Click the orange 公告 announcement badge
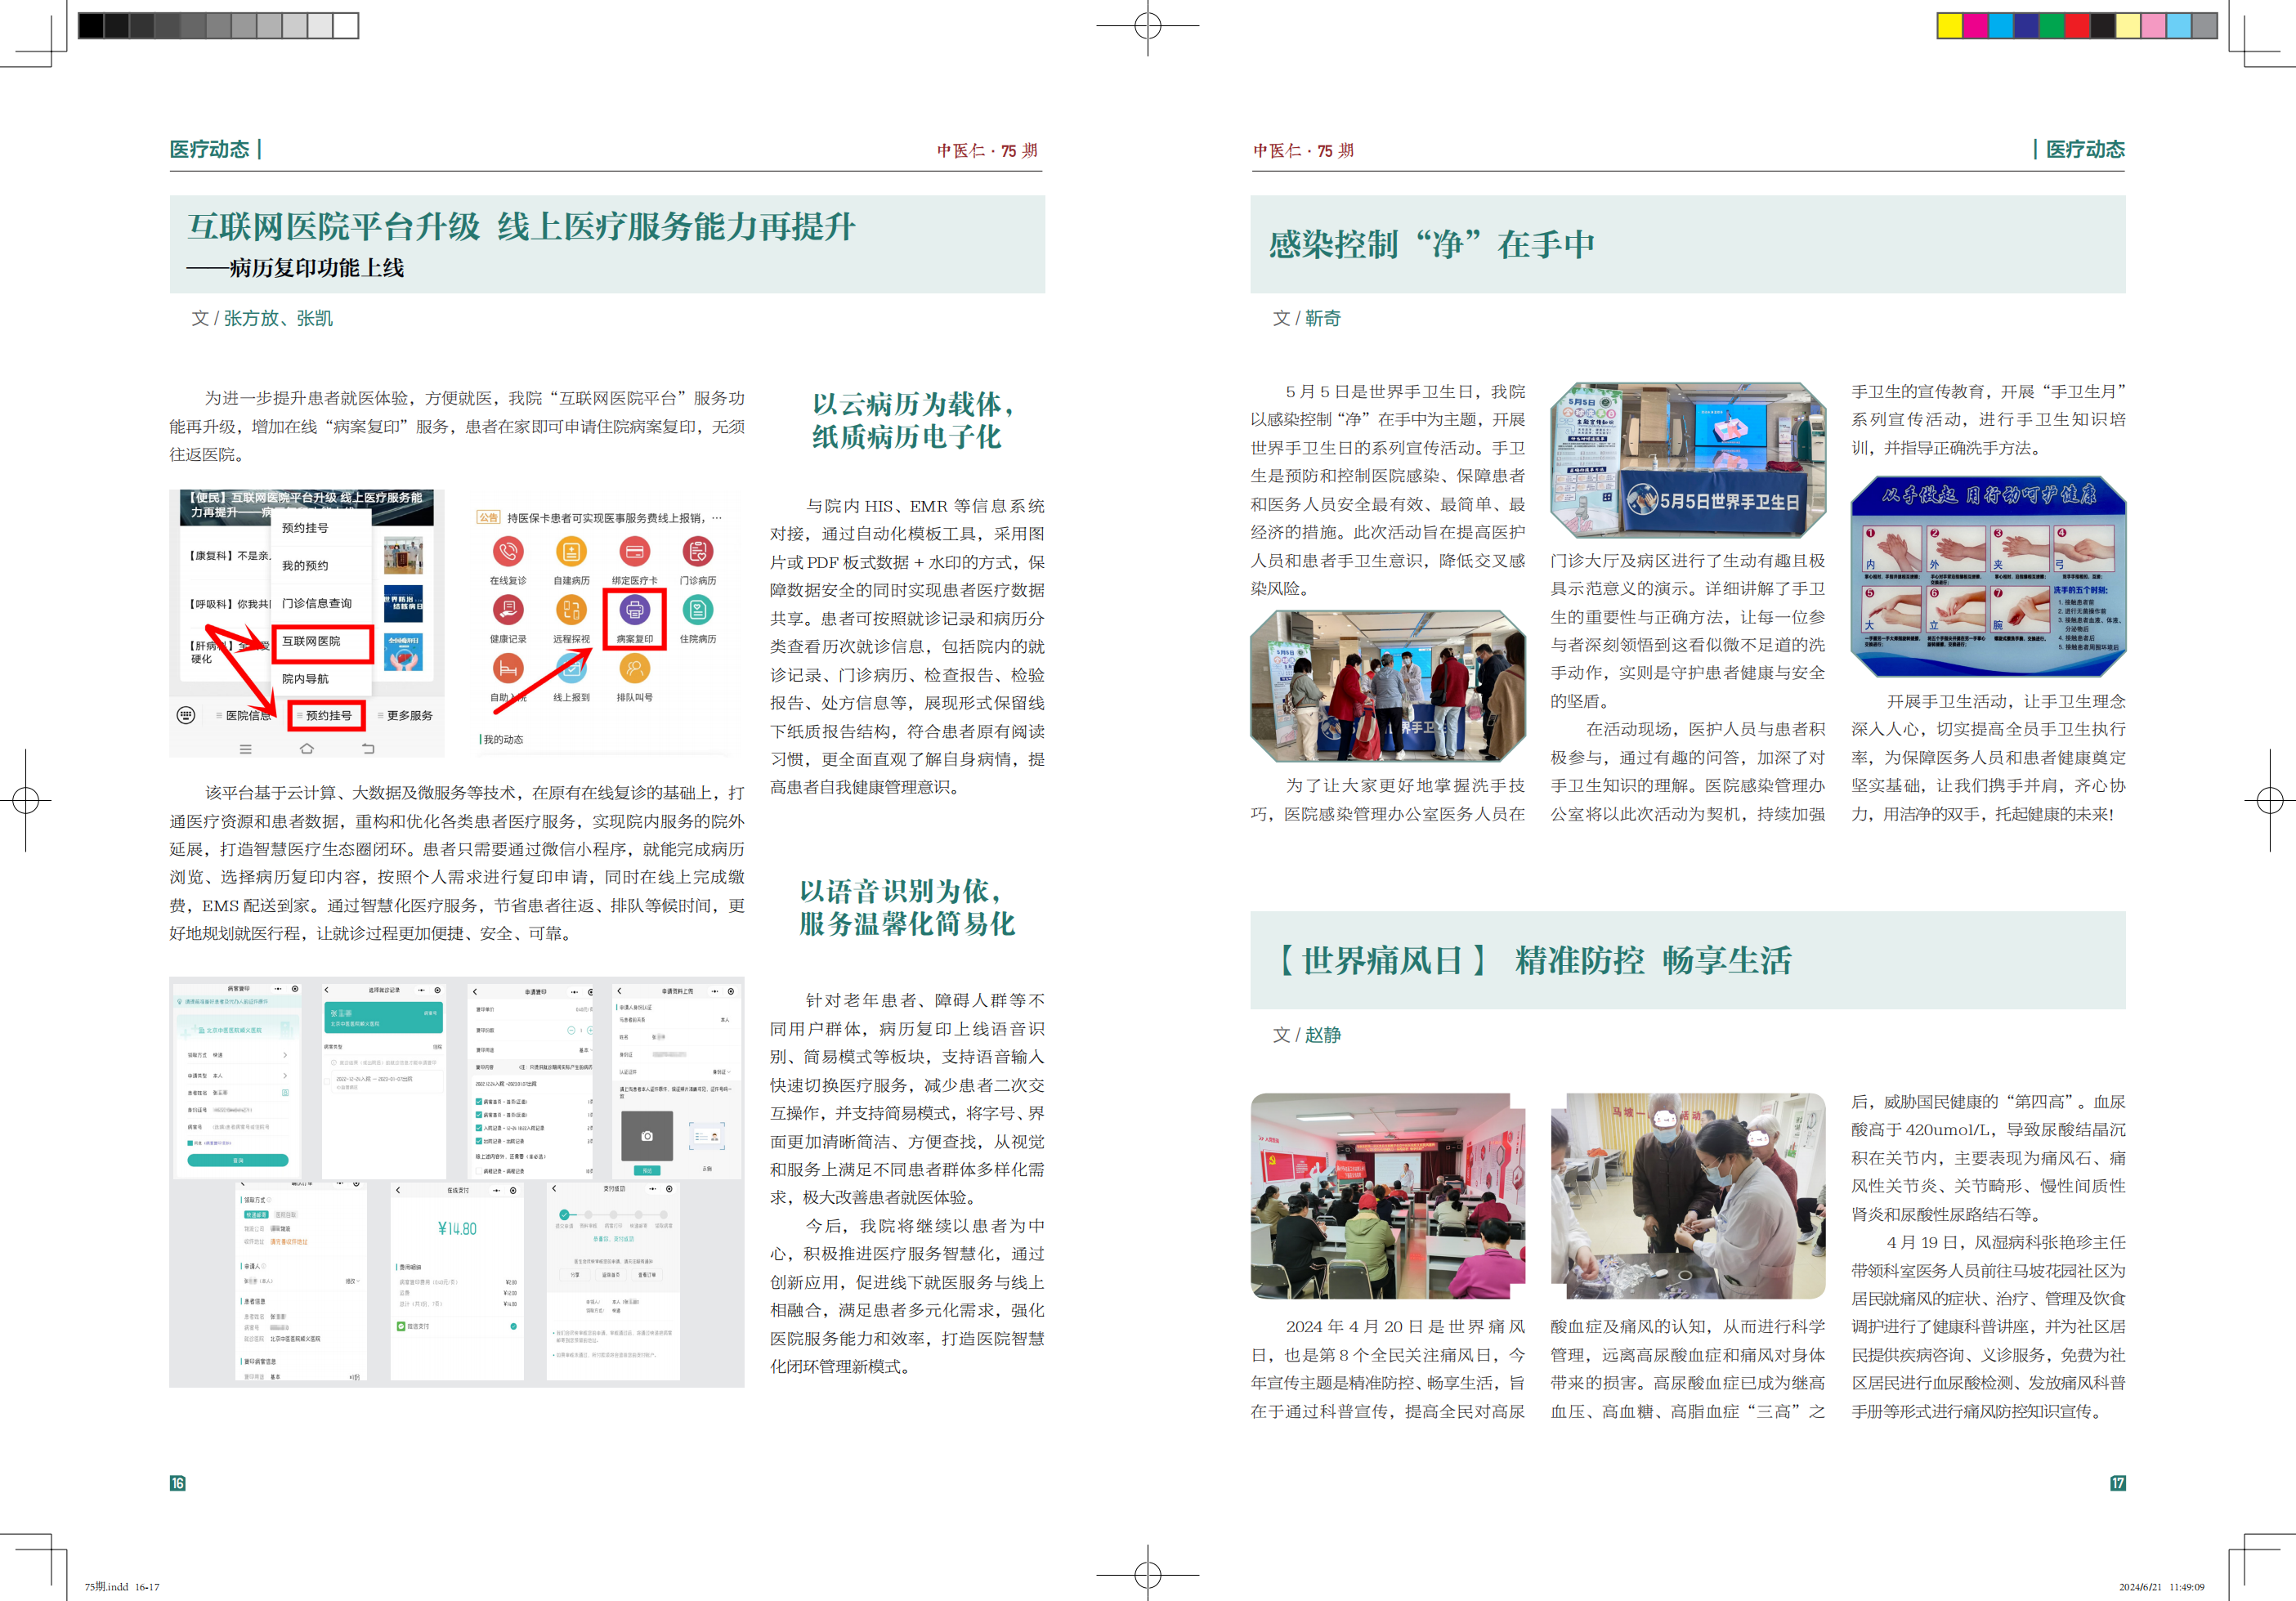 488,517
